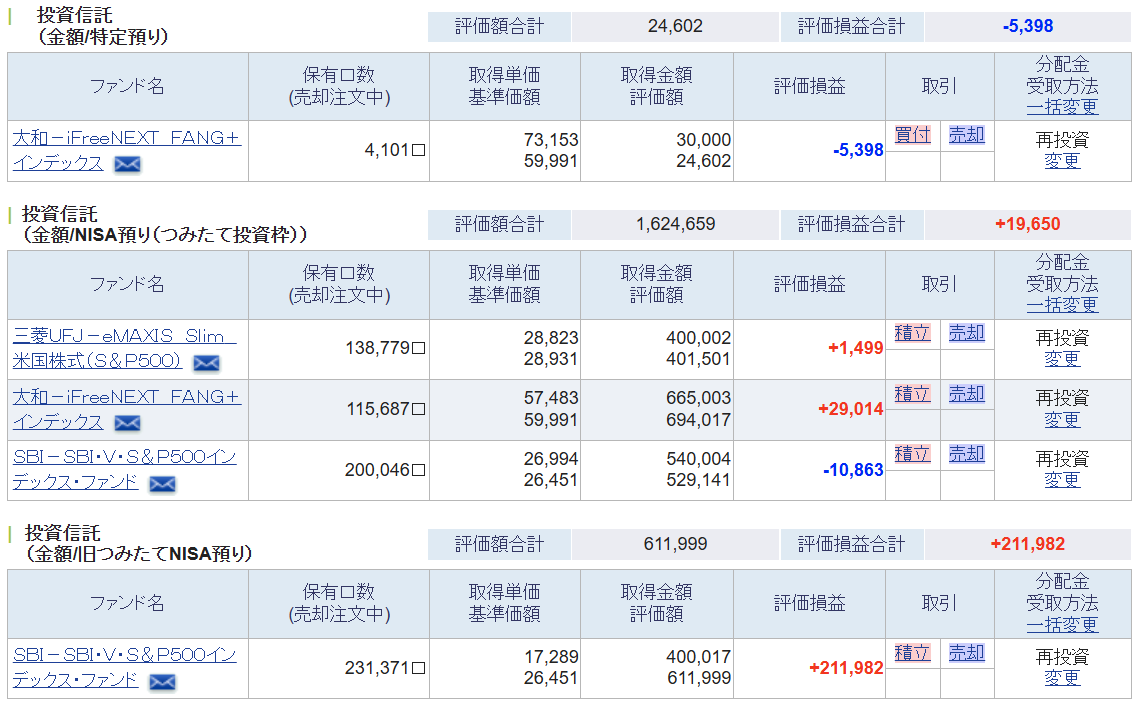Click 一括変更 link in NISA つみたて投資枠 header
Viewport: 1137px width, 702px height.
[x=1062, y=305]
